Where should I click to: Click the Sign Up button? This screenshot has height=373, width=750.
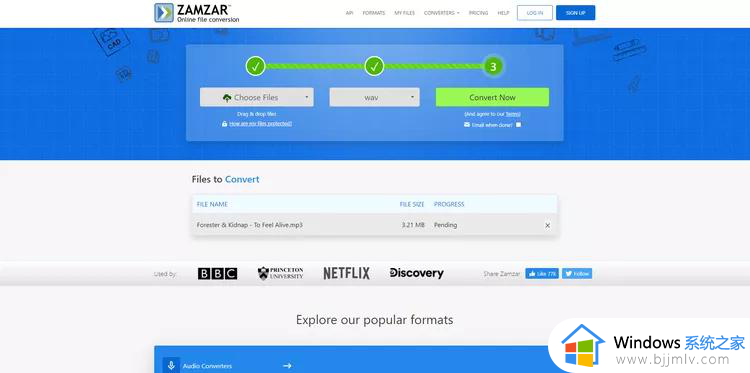pos(575,13)
